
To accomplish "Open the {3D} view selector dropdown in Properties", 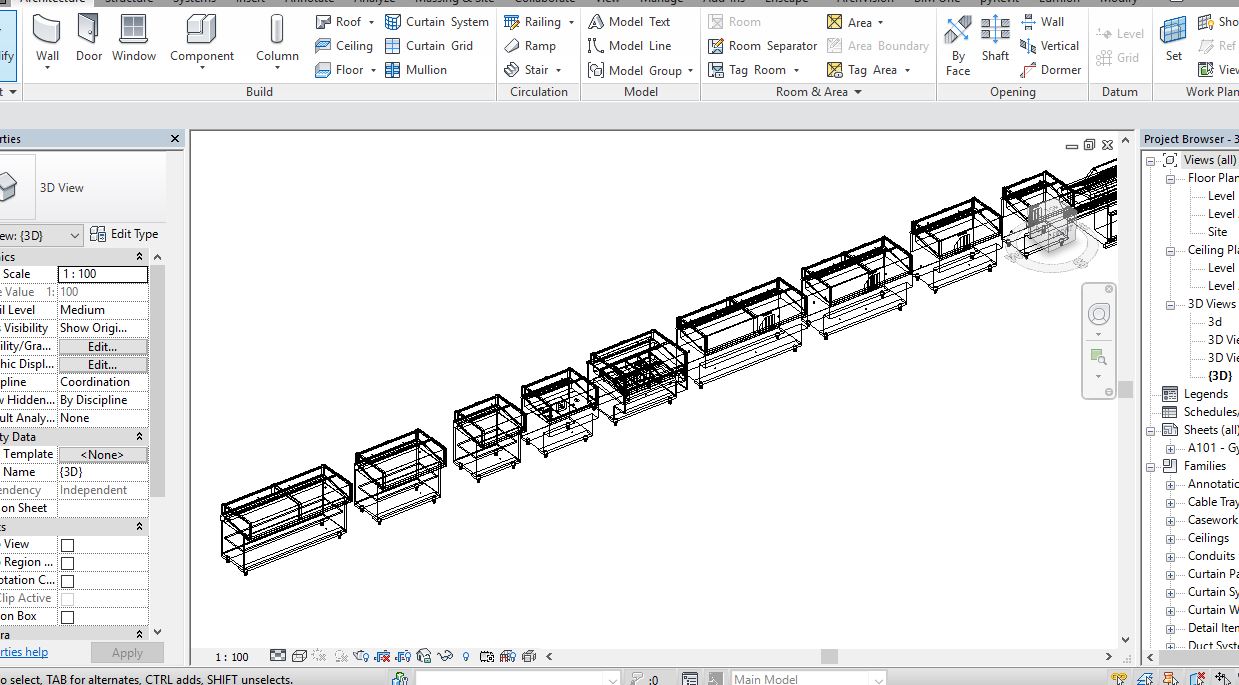I will (74, 236).
